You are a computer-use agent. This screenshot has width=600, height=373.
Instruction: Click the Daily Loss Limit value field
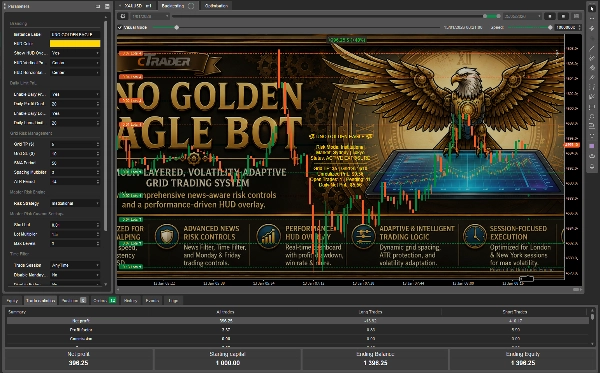coord(75,123)
